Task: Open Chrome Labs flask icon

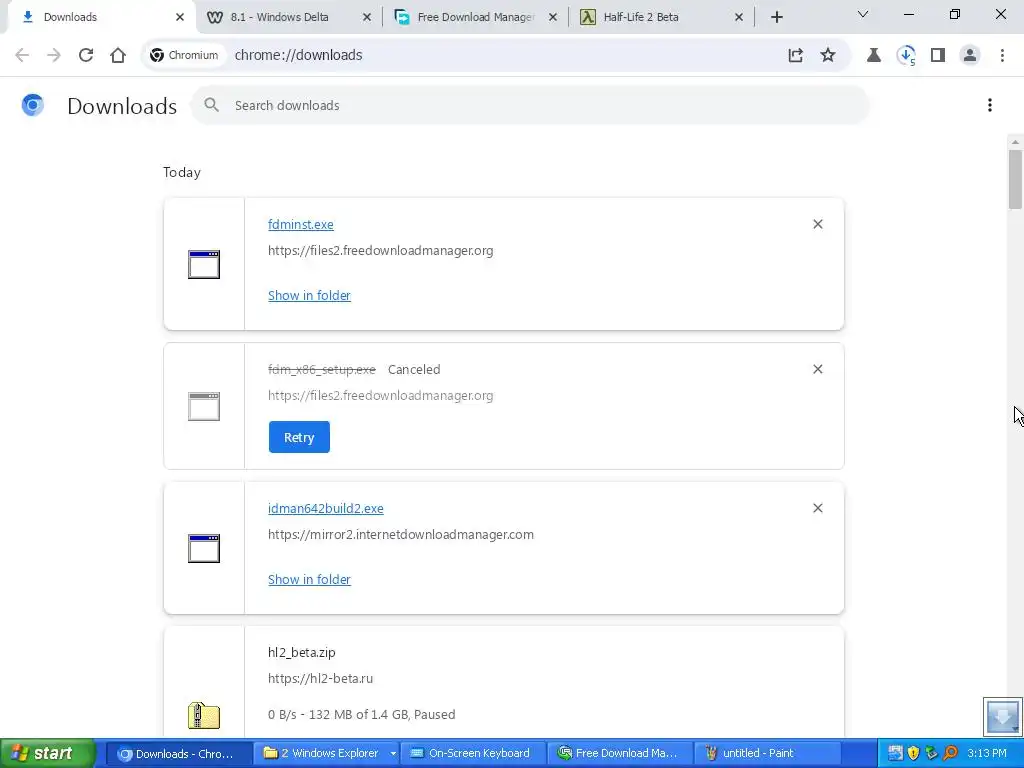Action: (873, 55)
